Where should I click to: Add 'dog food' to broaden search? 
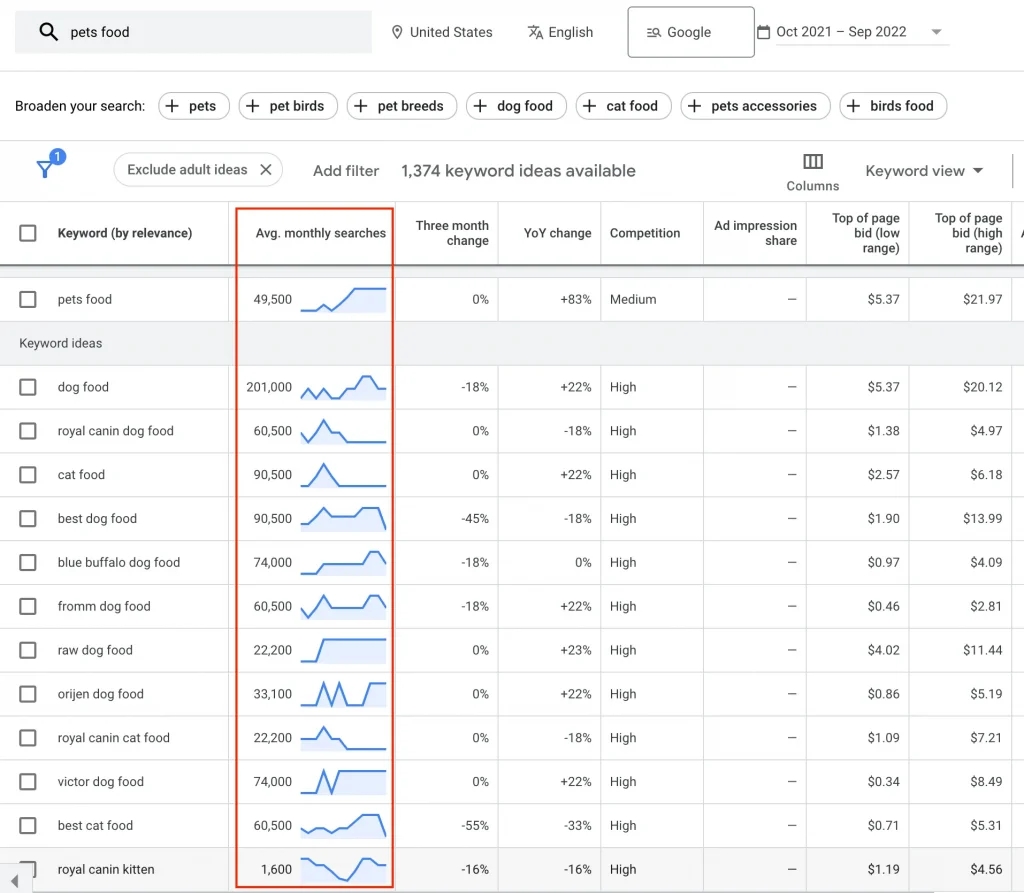(516, 106)
